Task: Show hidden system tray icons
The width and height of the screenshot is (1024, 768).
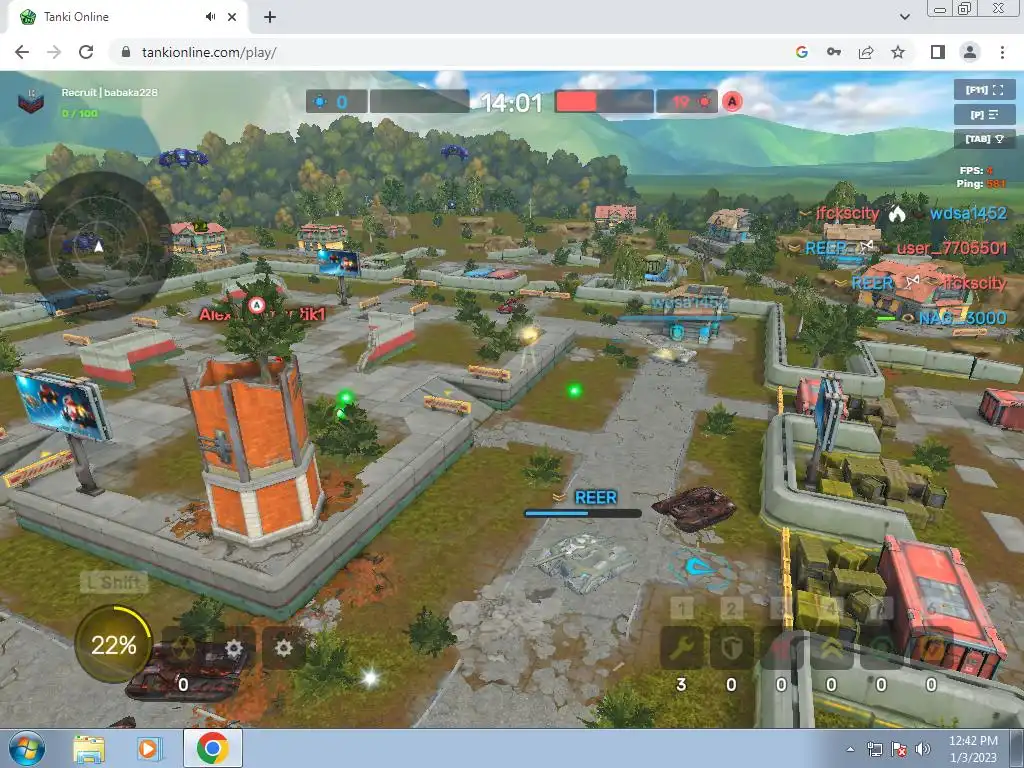Action: (x=850, y=749)
